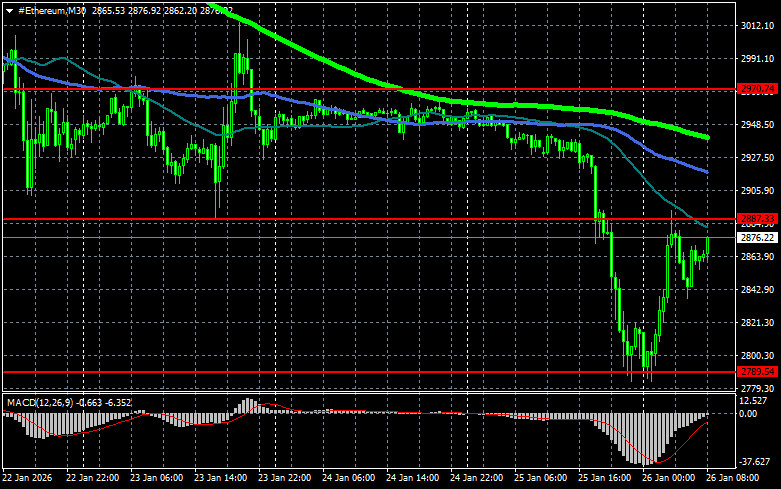Image resolution: width=781 pixels, height=489 pixels.
Task: Click the 25 Jan 06:00 time label
Action: pos(541,478)
